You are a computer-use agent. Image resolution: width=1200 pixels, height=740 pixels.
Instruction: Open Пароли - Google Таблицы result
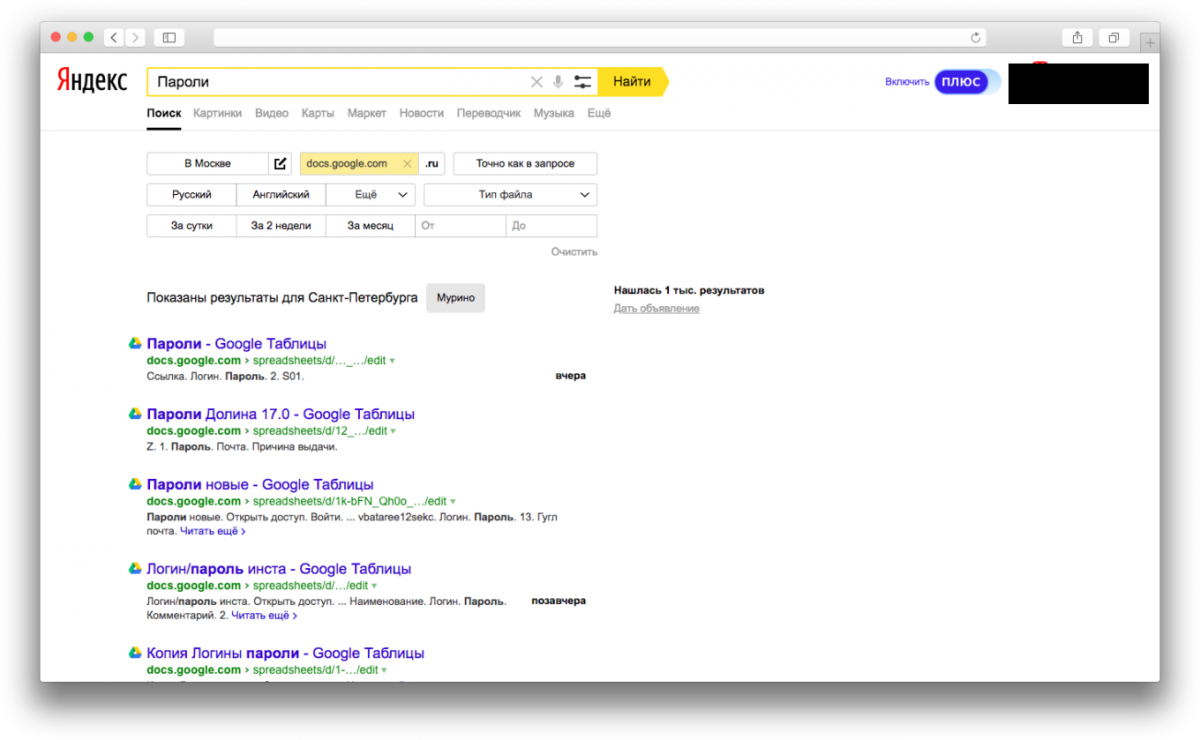click(x=236, y=344)
